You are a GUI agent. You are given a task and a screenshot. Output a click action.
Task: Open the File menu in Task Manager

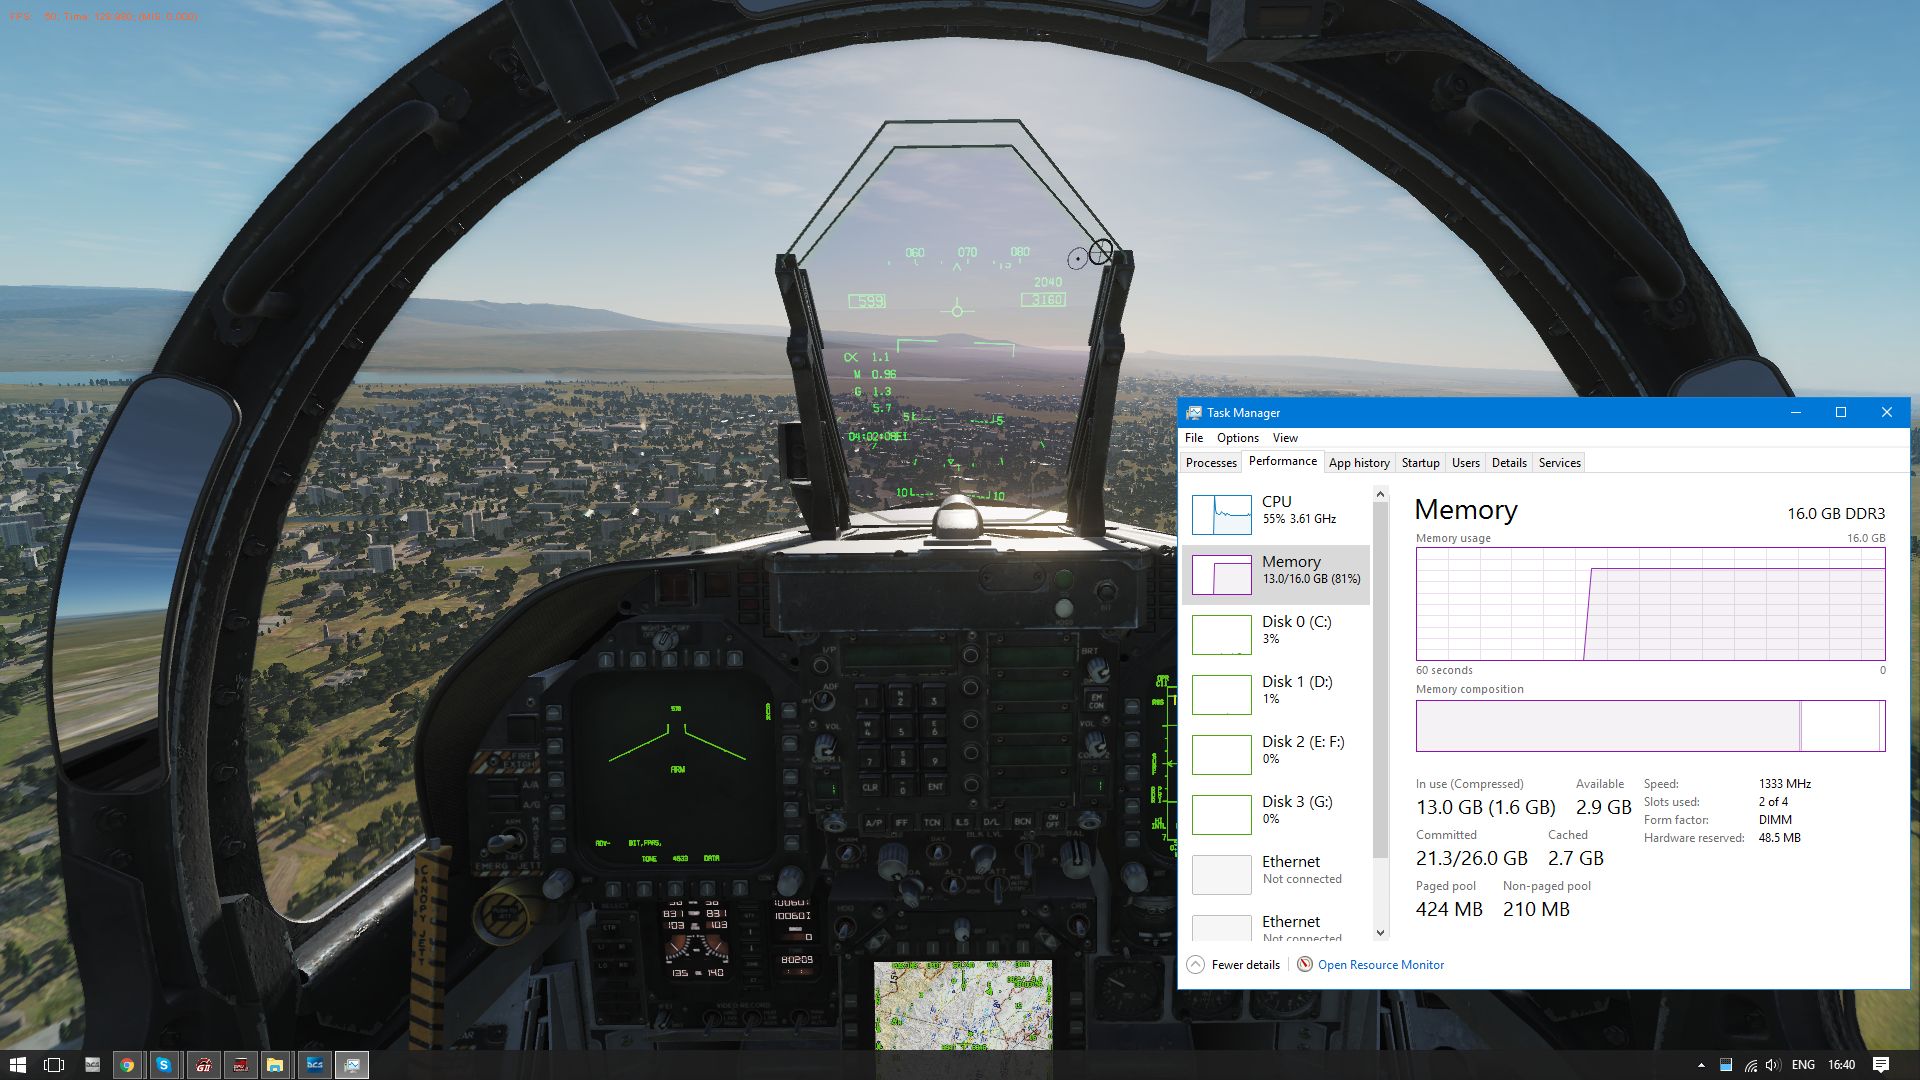coord(1194,438)
